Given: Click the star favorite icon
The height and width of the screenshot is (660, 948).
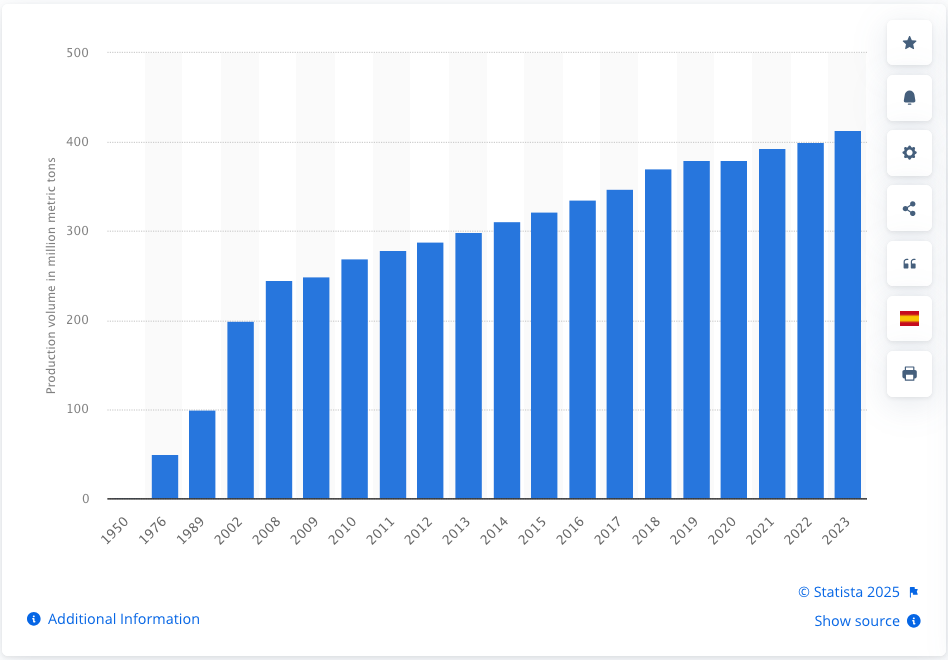Looking at the screenshot, I should pyautogui.click(x=909, y=42).
